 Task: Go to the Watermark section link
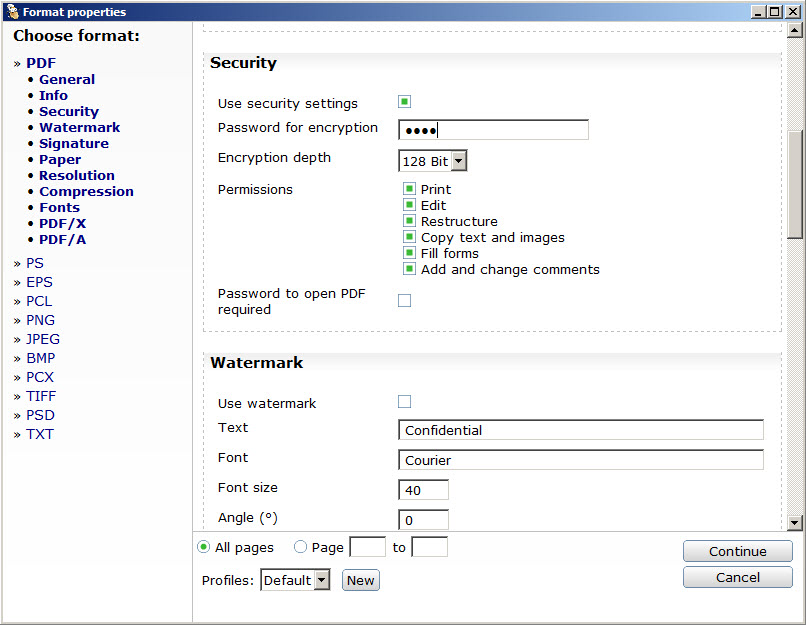79,128
